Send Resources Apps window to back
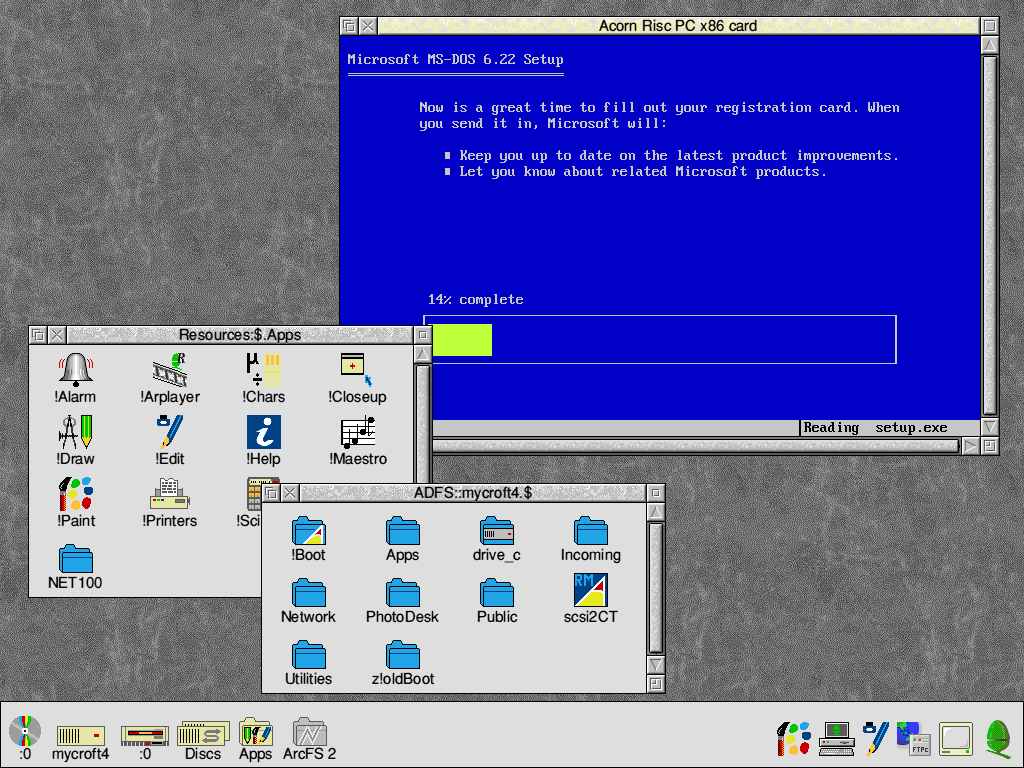Viewport: 1024px width, 768px height. point(38,335)
